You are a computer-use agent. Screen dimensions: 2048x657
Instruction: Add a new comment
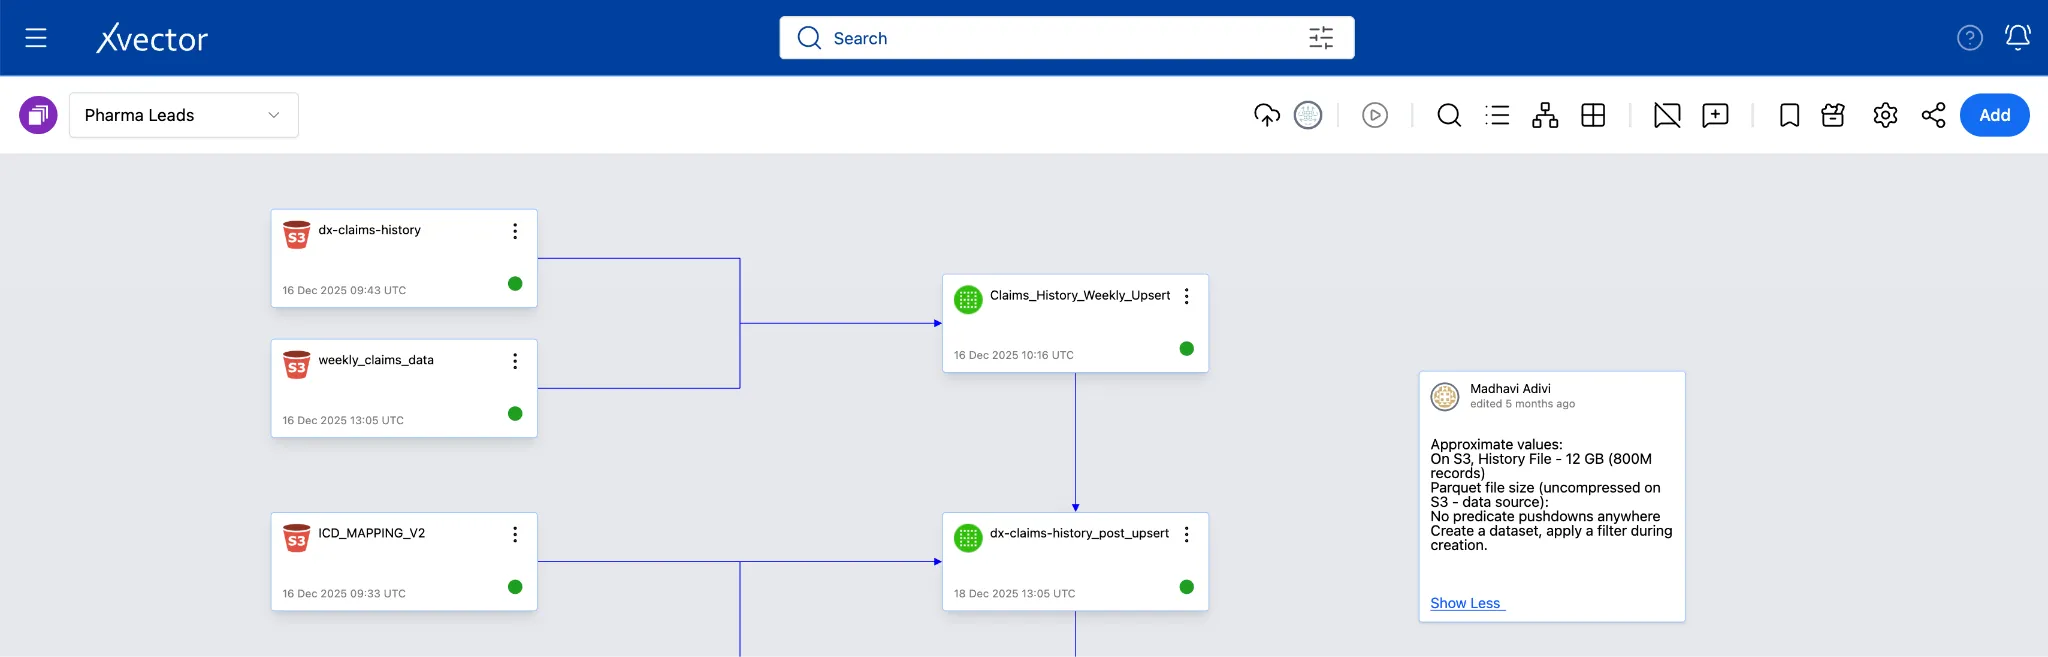pos(1715,115)
